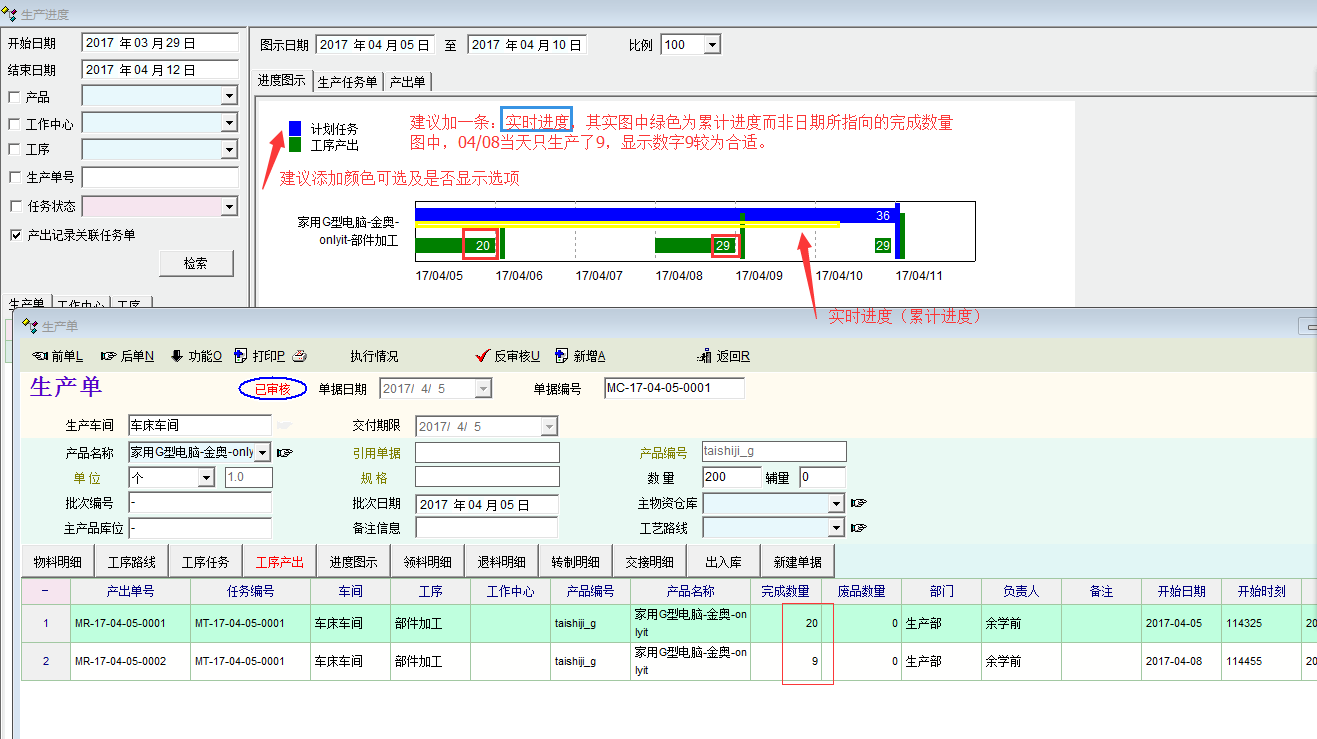
Task: Open the 比例 scale dropdown
Action: (x=711, y=45)
